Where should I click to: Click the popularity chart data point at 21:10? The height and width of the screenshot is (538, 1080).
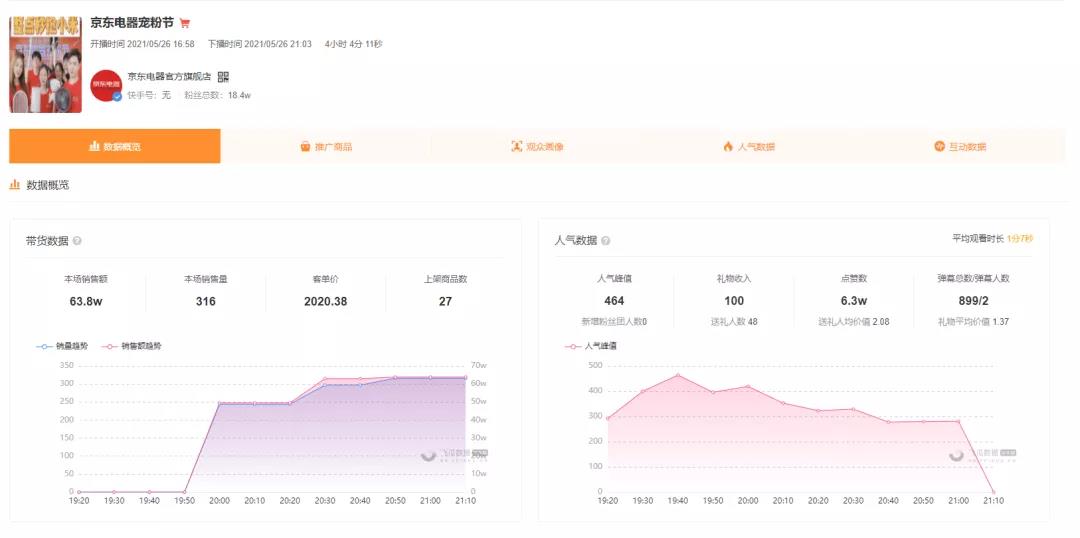point(993,492)
